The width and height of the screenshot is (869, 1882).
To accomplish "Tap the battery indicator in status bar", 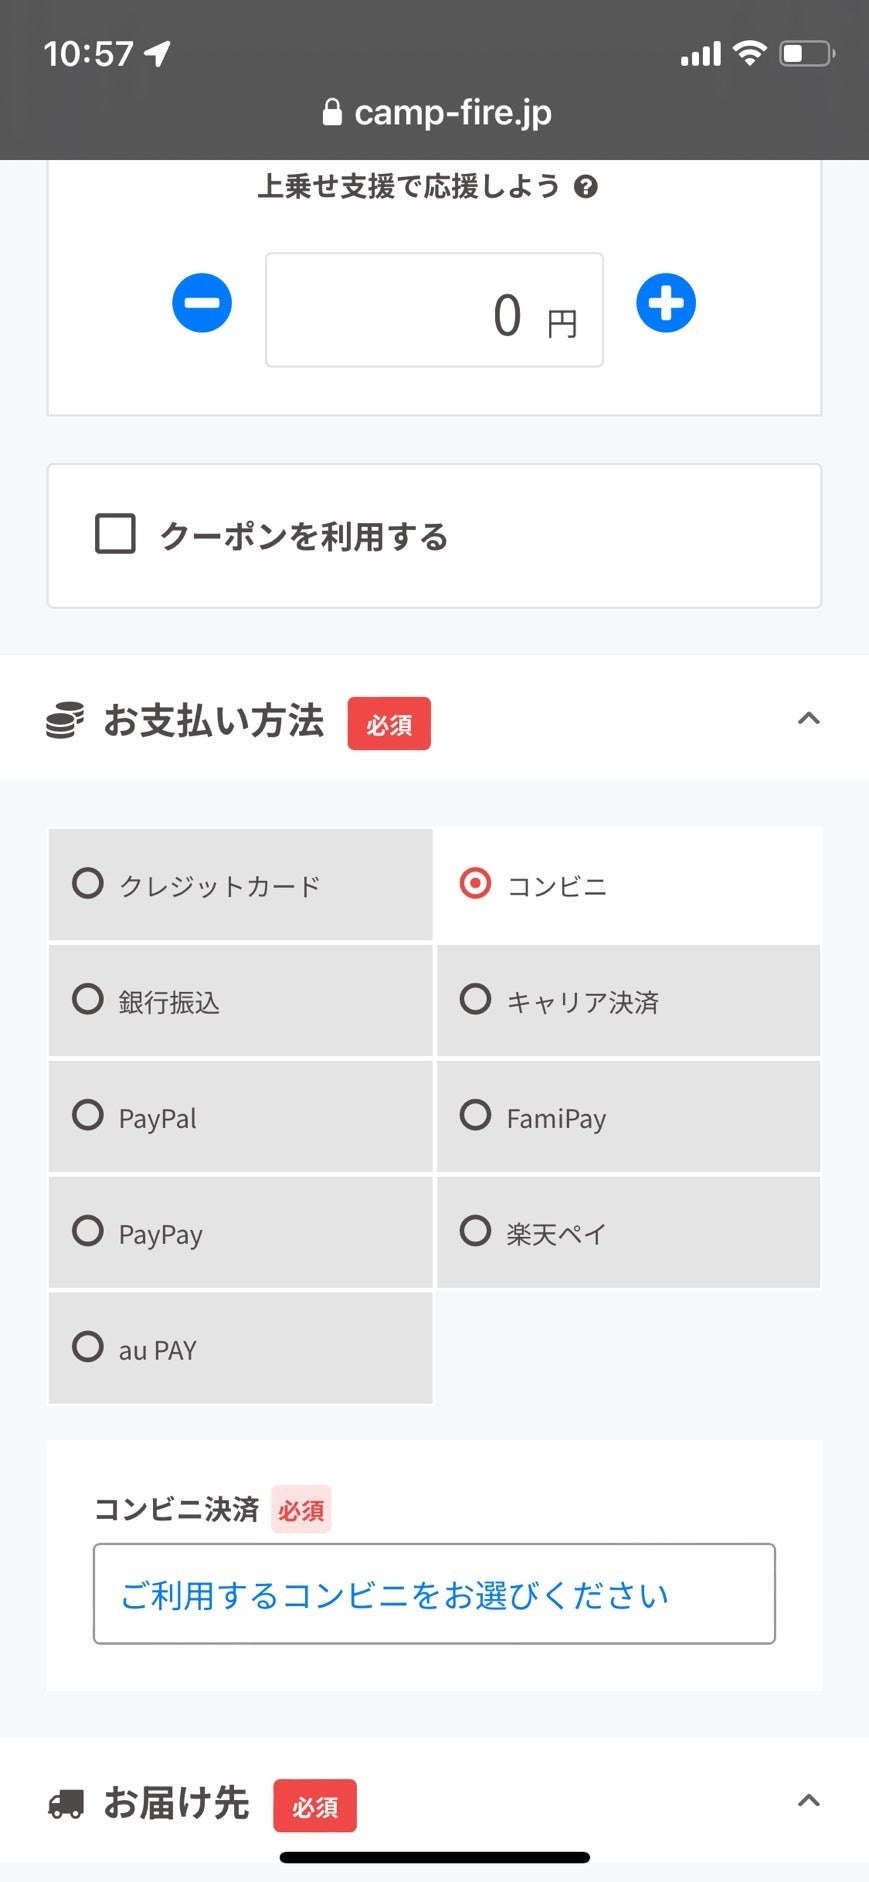I will tap(806, 53).
